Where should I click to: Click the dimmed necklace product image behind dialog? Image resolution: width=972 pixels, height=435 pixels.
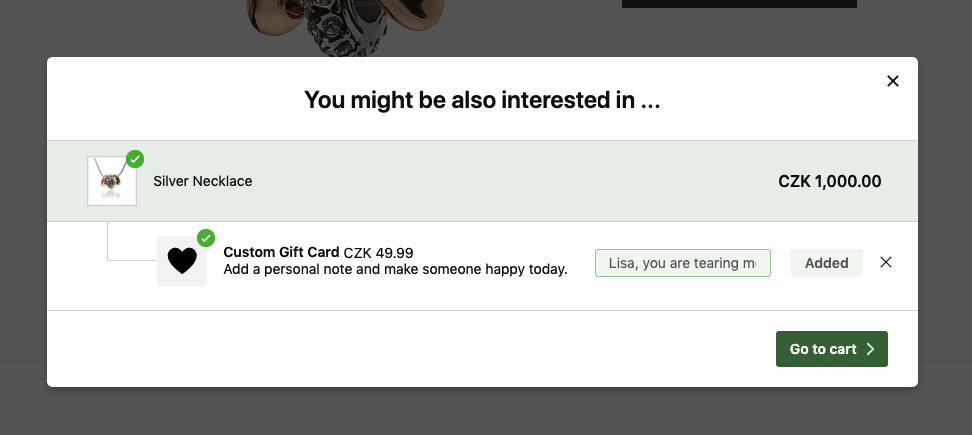point(346,28)
